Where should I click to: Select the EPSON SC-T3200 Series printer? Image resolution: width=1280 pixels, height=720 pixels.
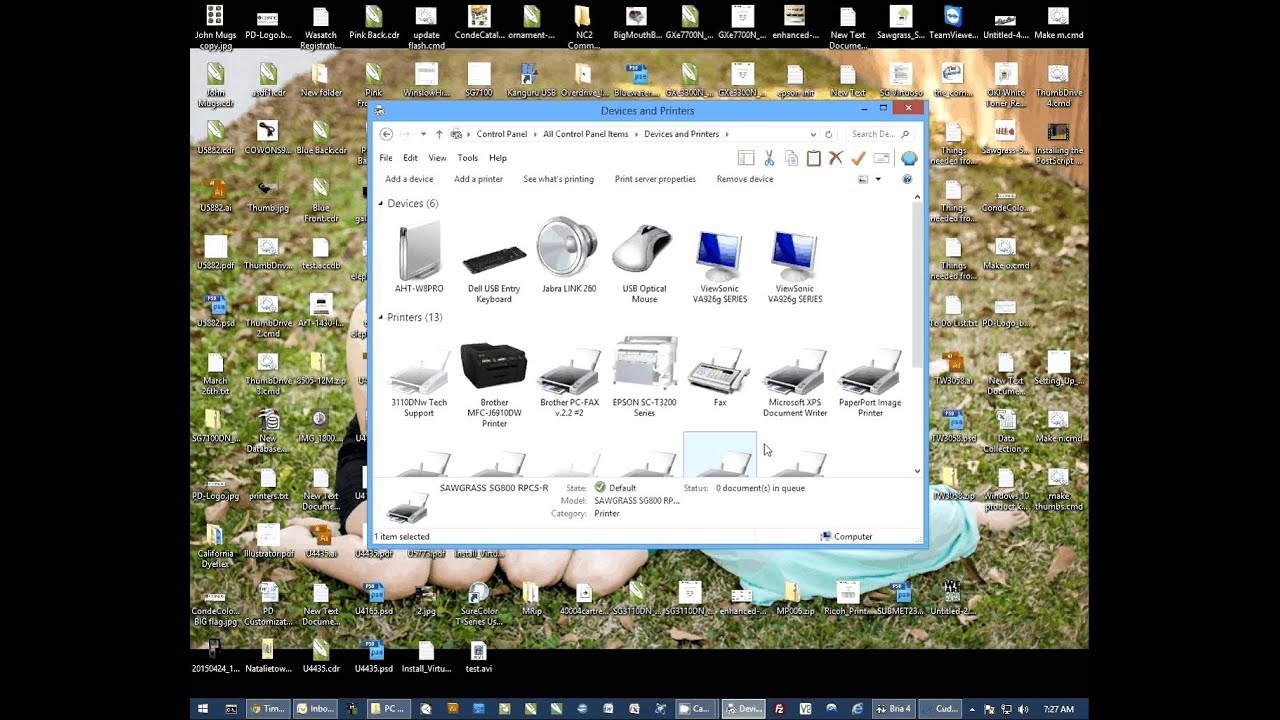pos(645,378)
